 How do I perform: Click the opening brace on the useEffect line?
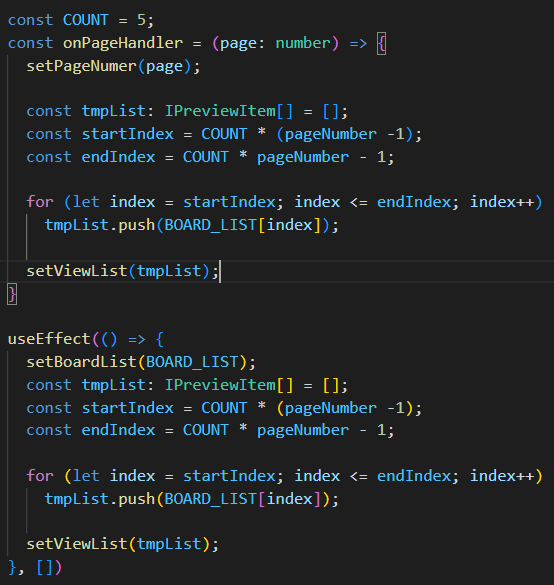click(160, 340)
